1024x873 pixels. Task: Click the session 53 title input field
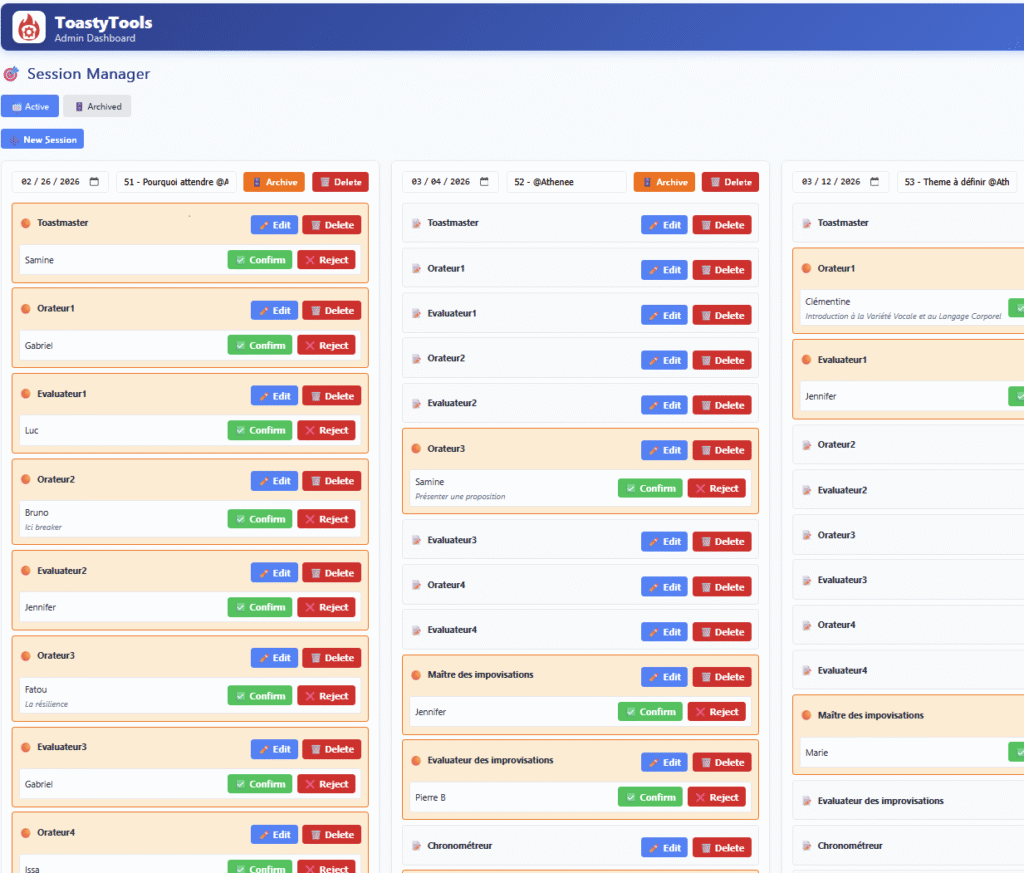tap(958, 182)
